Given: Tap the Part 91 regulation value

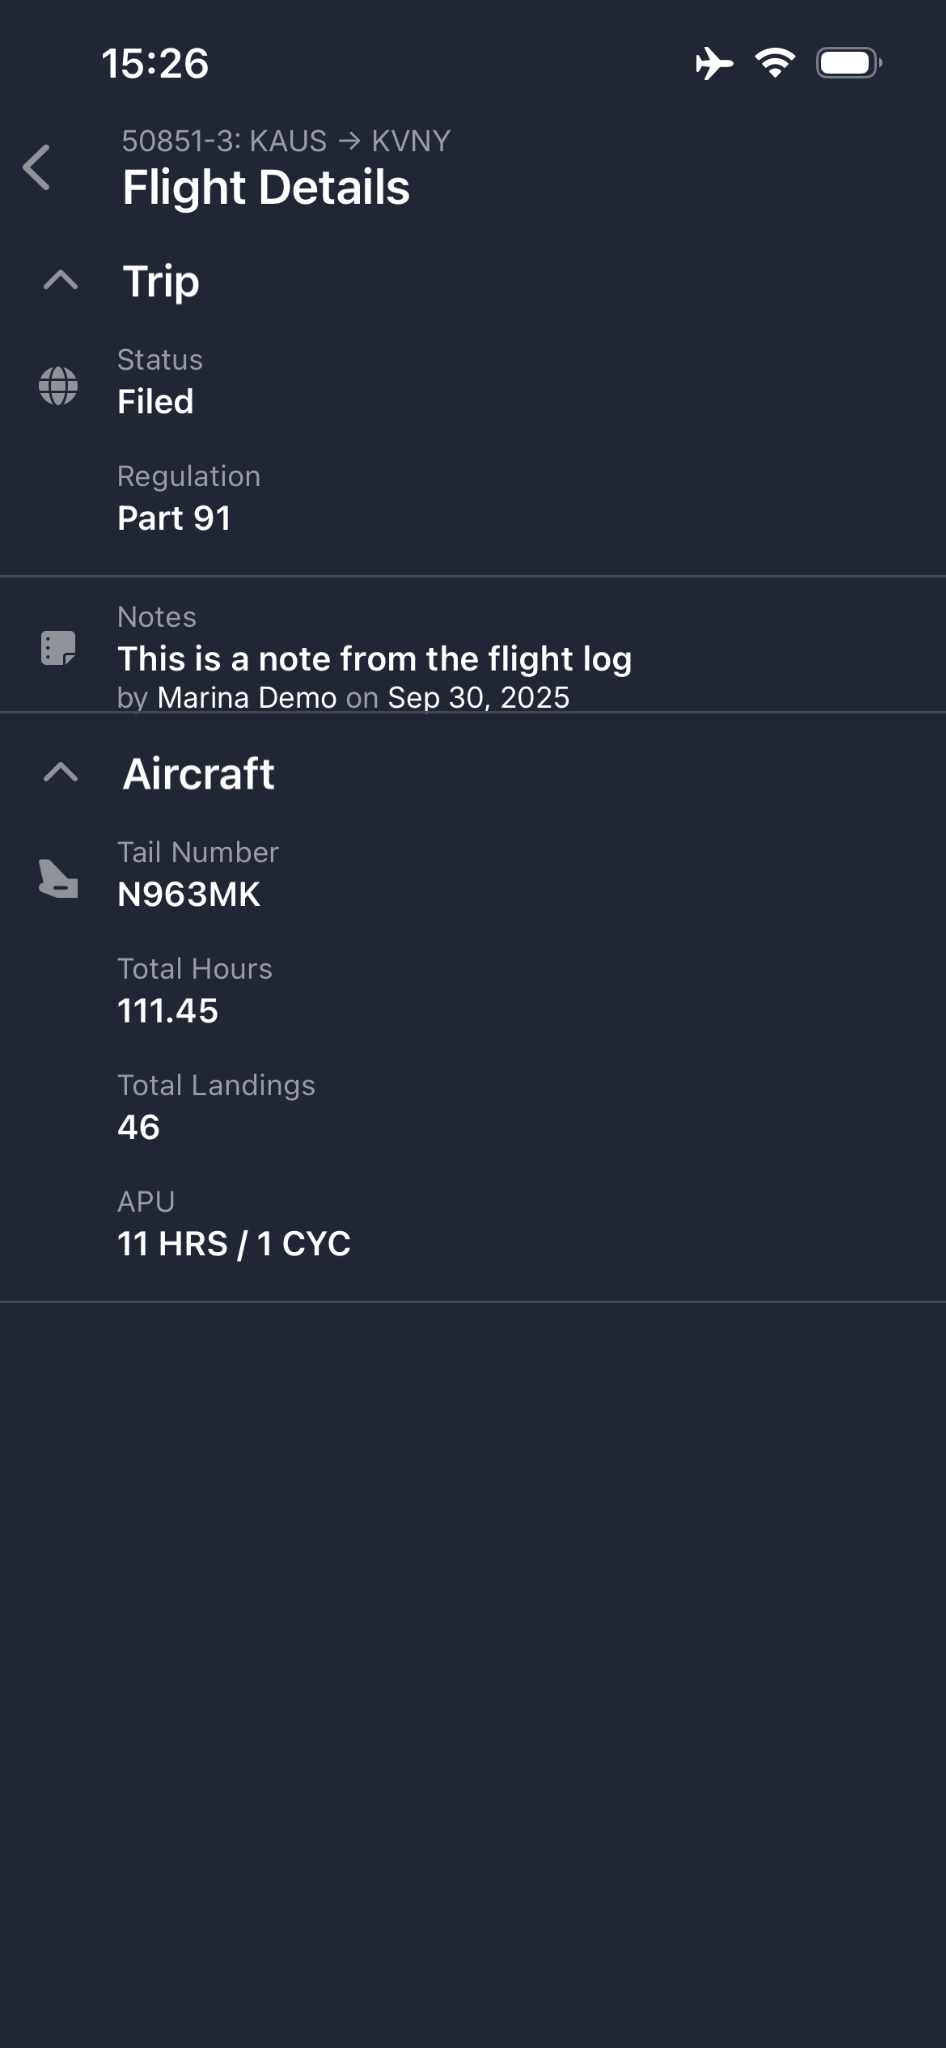Looking at the screenshot, I should pos(174,518).
